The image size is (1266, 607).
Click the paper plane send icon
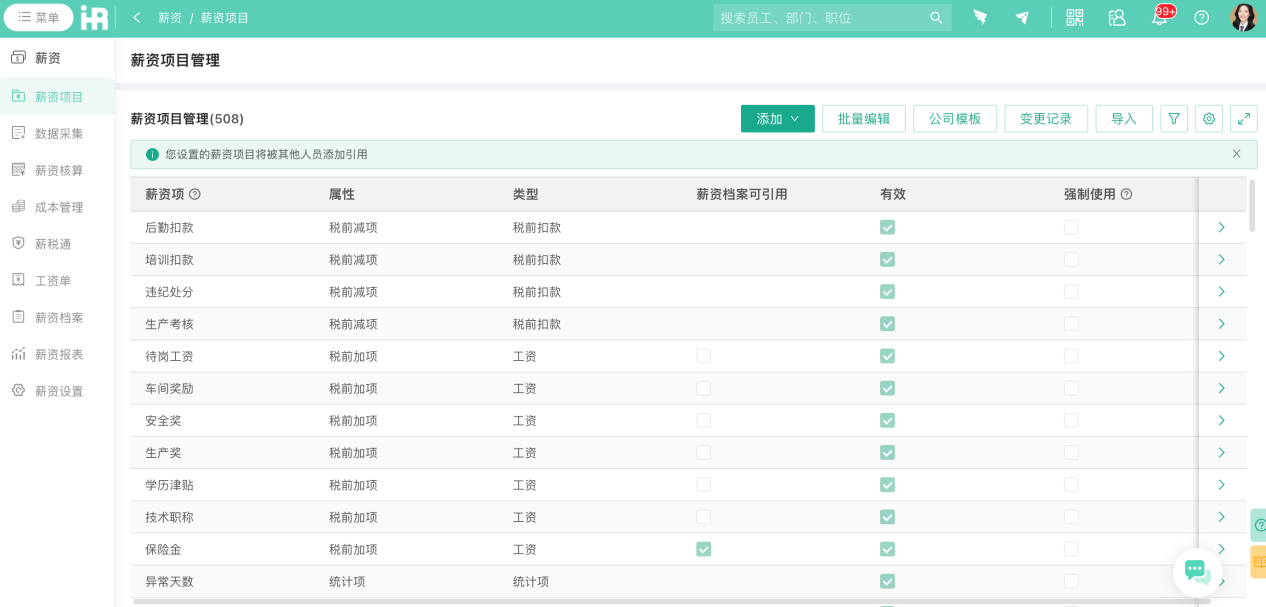click(x=1022, y=17)
